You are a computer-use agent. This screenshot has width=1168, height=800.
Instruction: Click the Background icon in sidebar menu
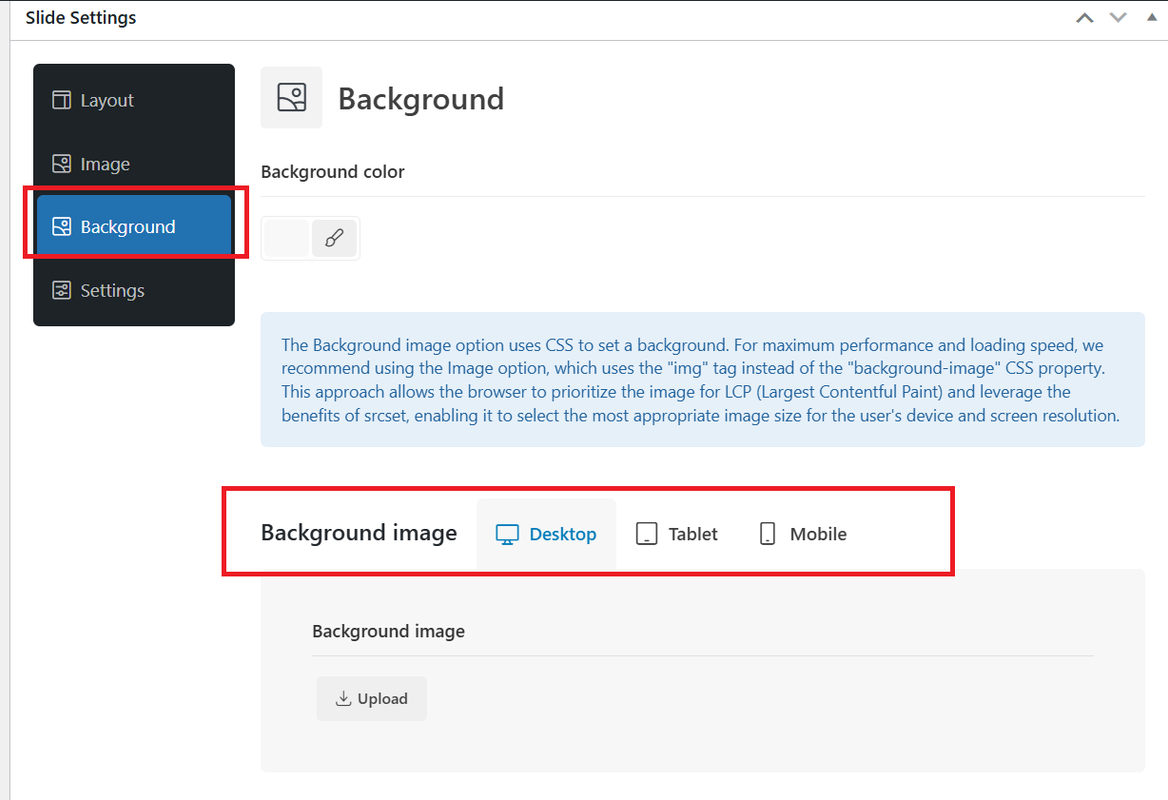(x=62, y=226)
